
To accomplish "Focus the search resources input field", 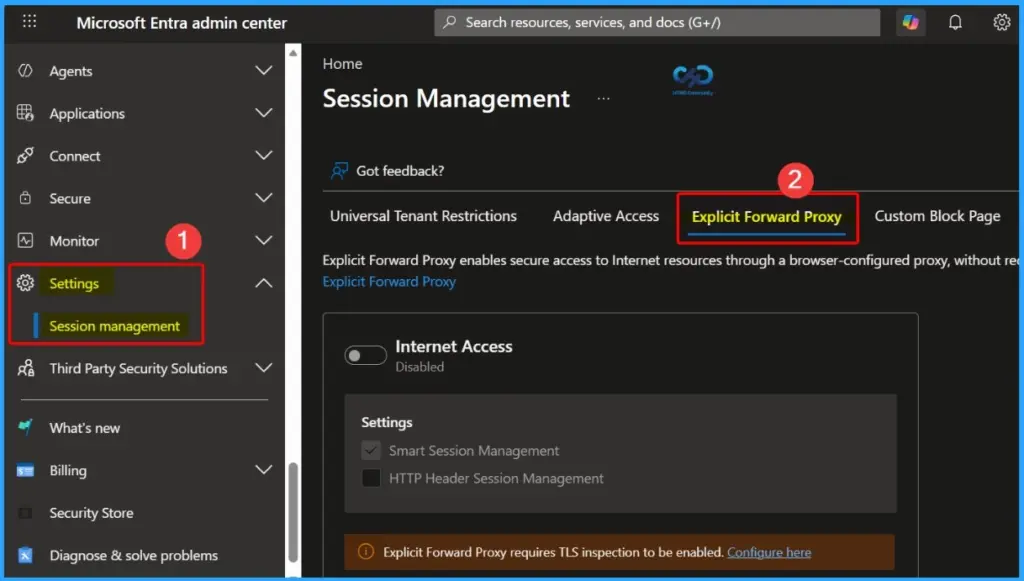I will pyautogui.click(x=657, y=22).
